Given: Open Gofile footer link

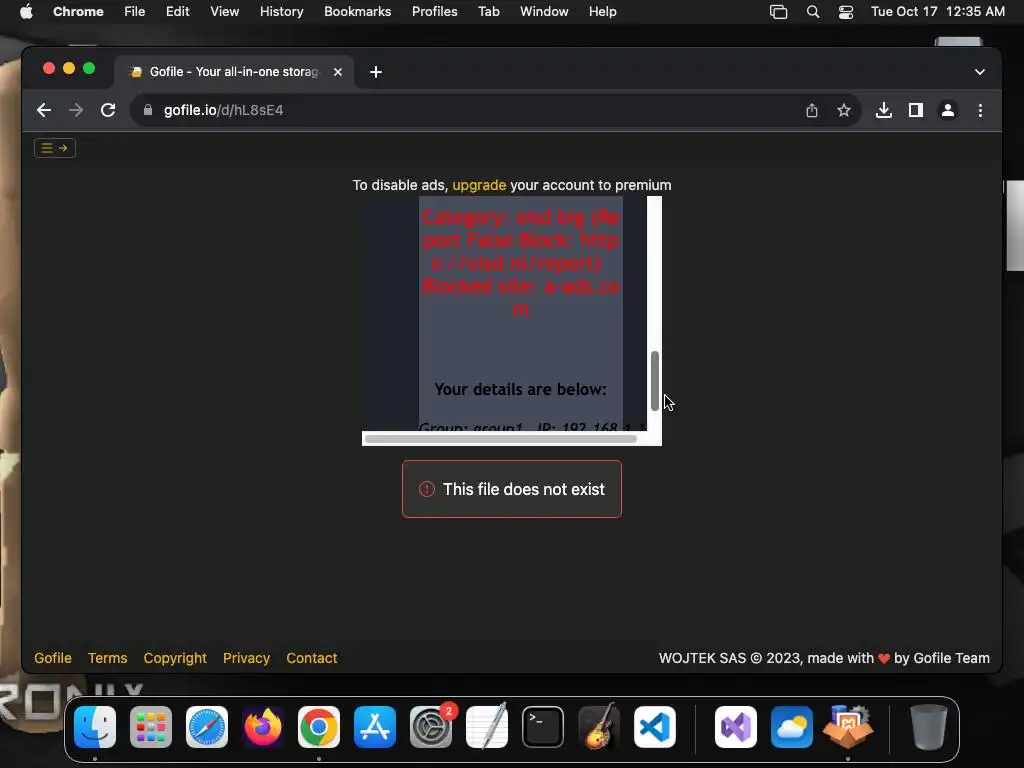Looking at the screenshot, I should [53, 658].
